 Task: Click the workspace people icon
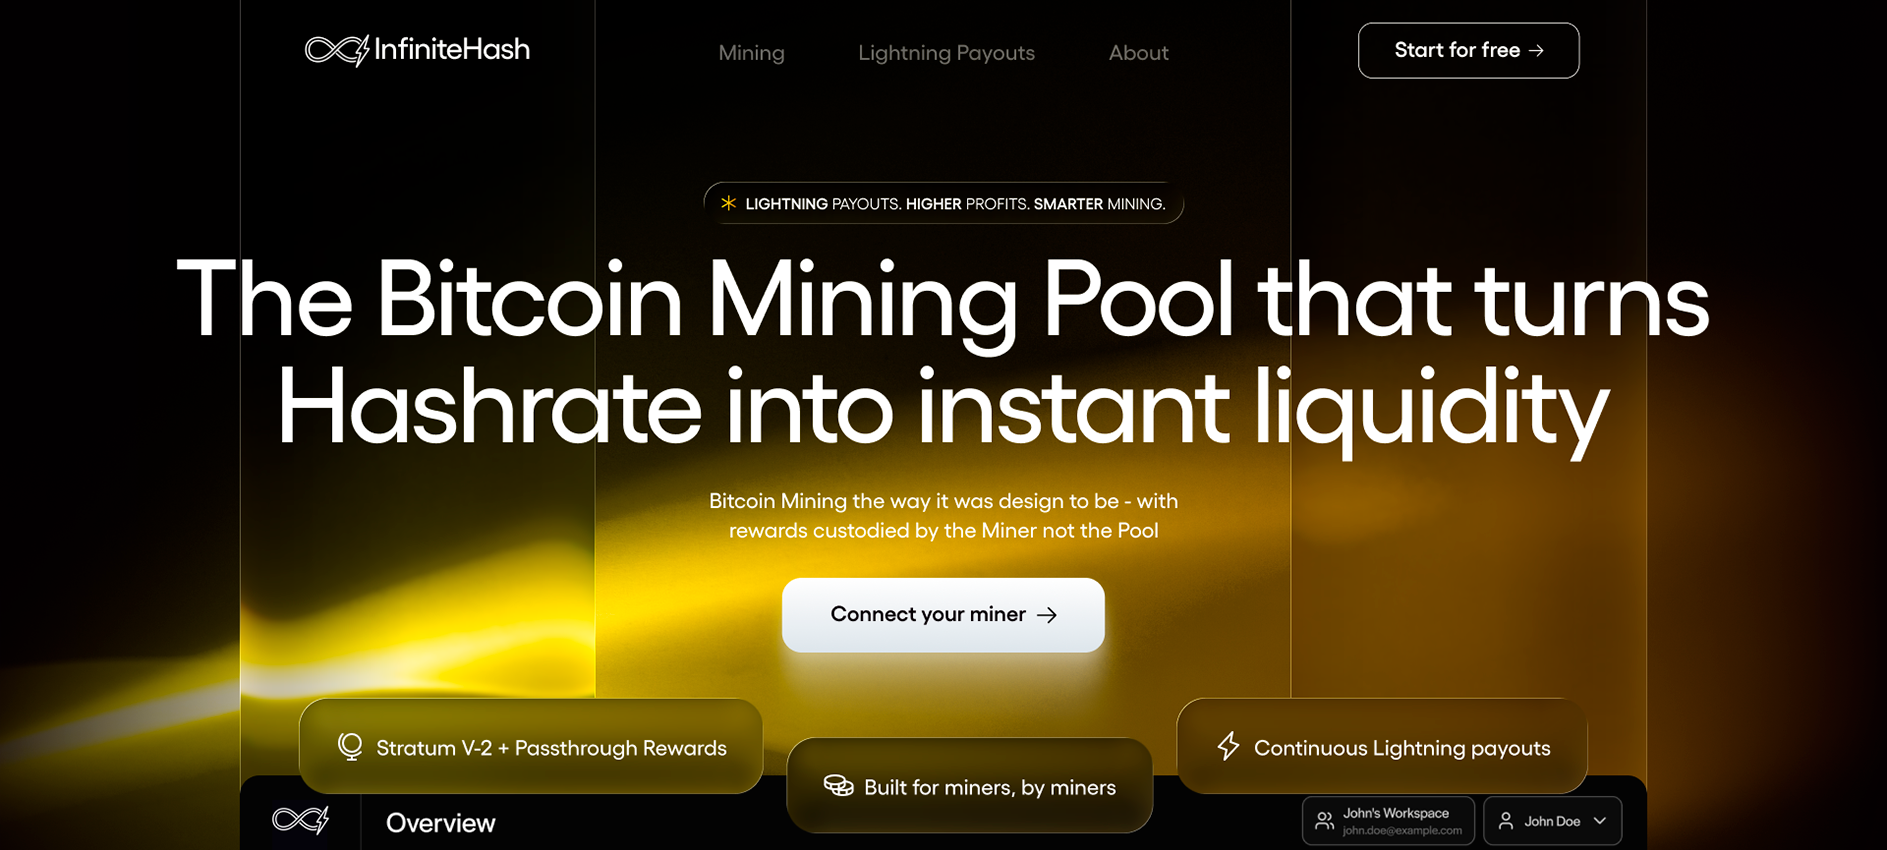(x=1324, y=821)
